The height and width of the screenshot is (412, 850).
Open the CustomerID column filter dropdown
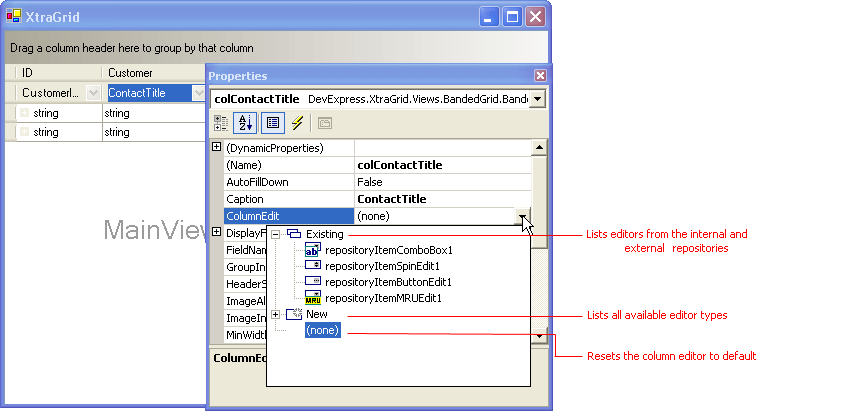pos(93,93)
